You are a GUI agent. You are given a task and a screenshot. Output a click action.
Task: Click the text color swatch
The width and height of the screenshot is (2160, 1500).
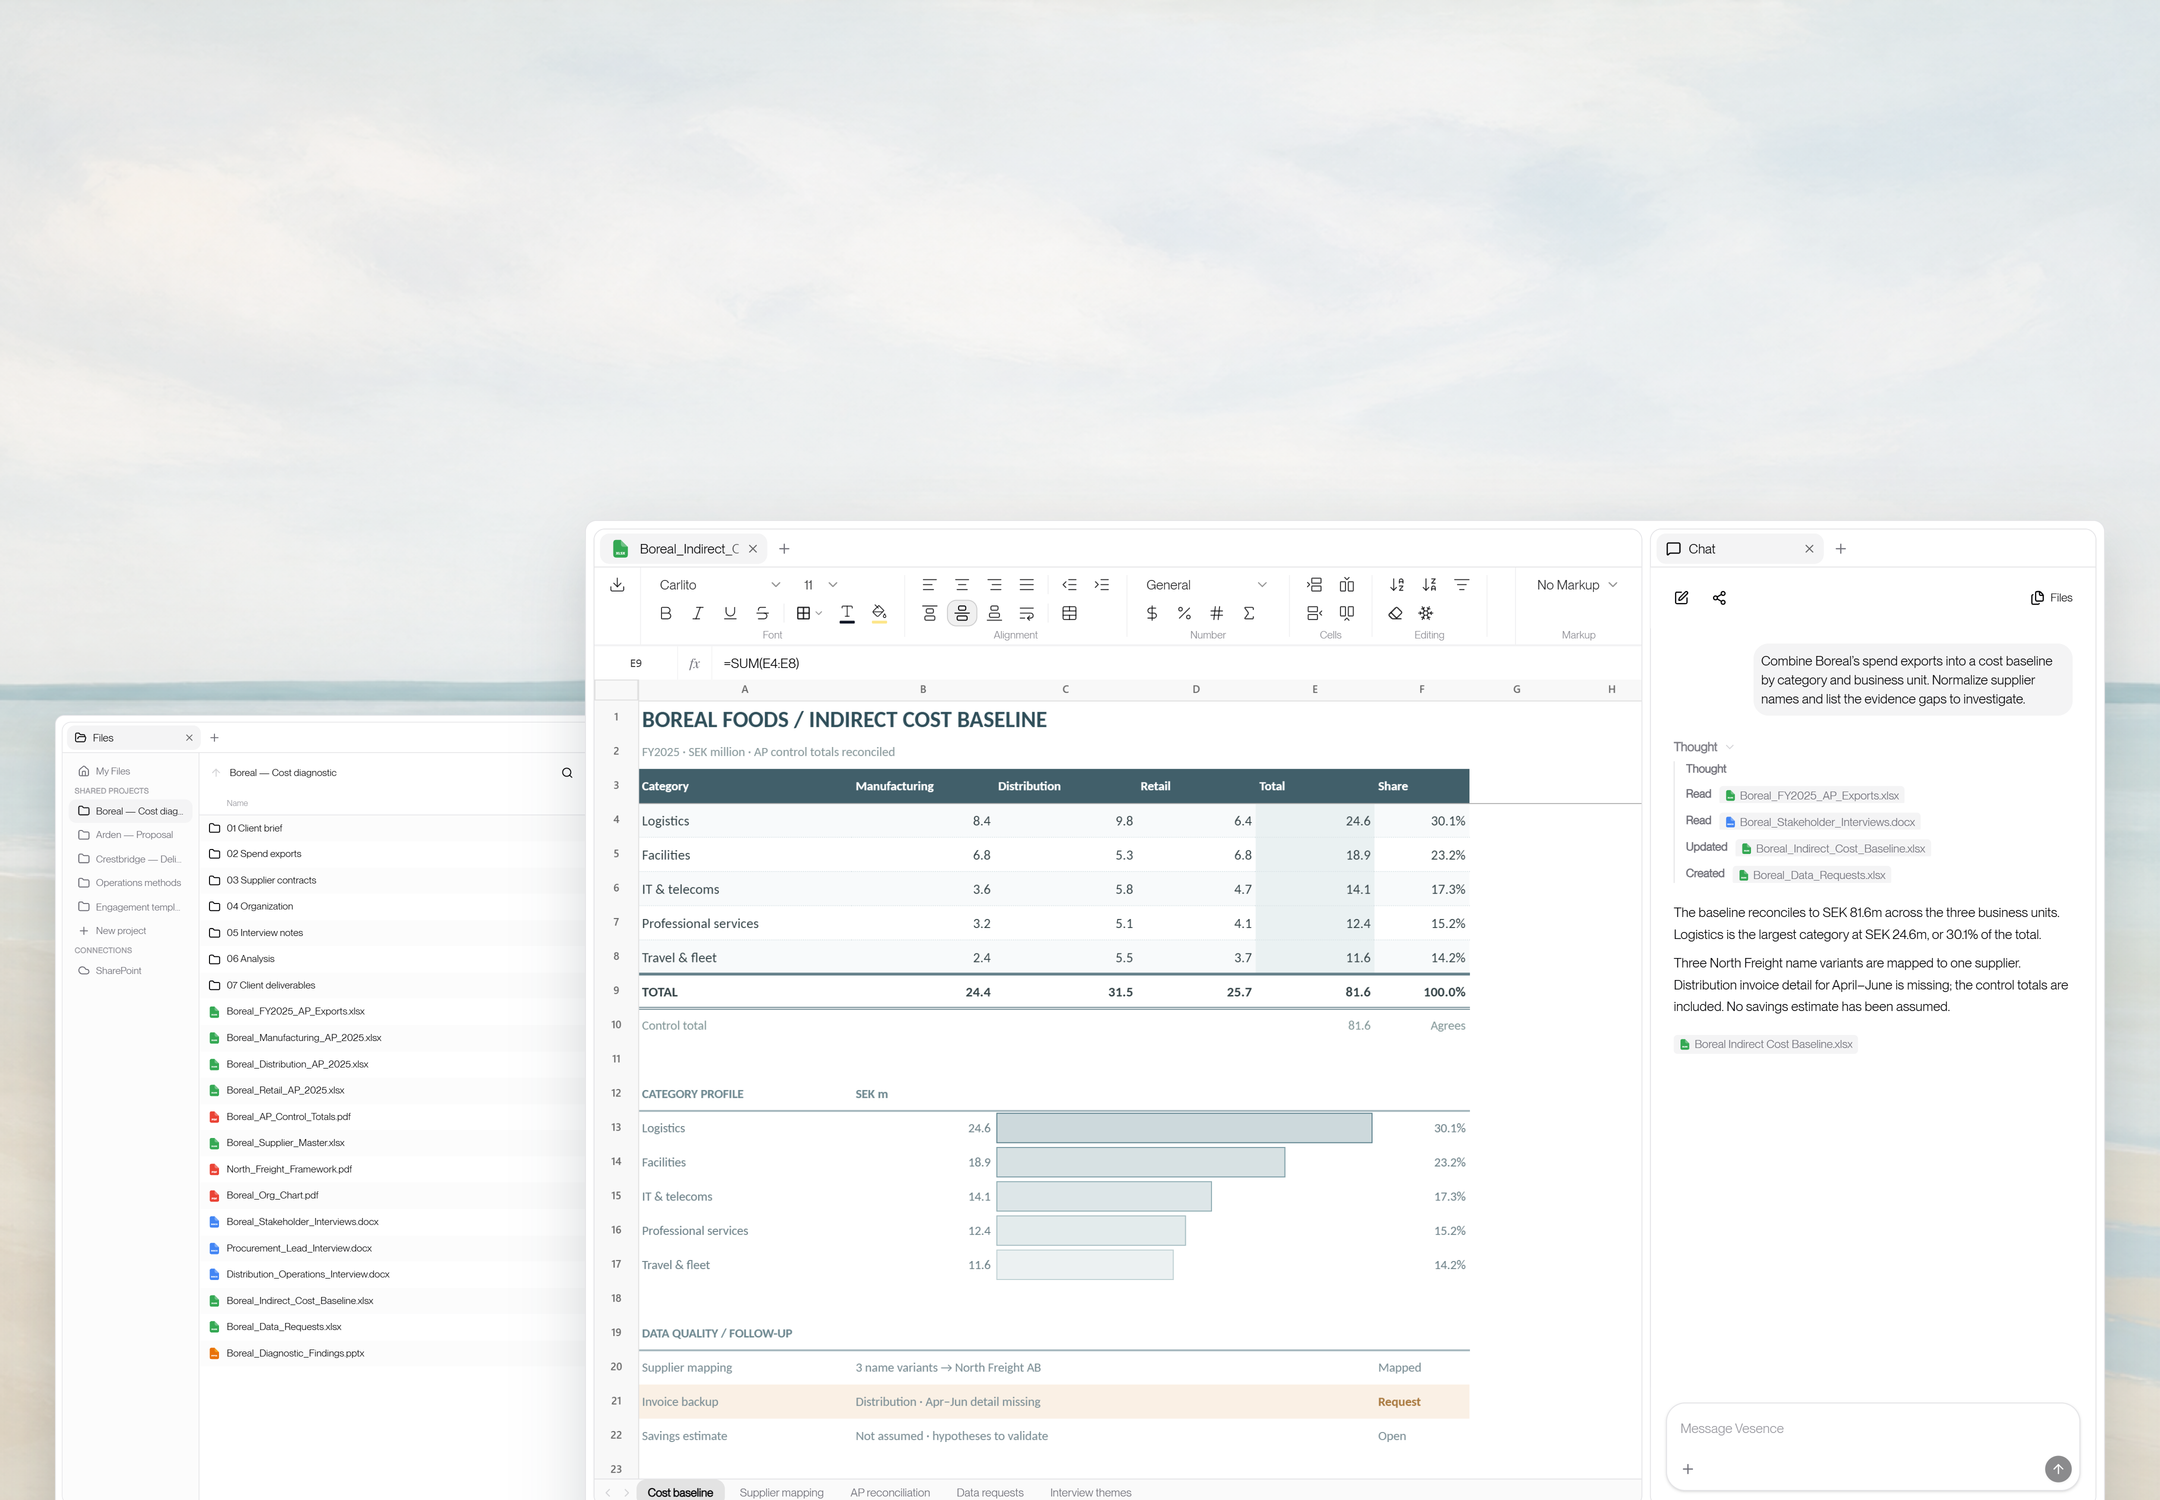[x=847, y=613]
